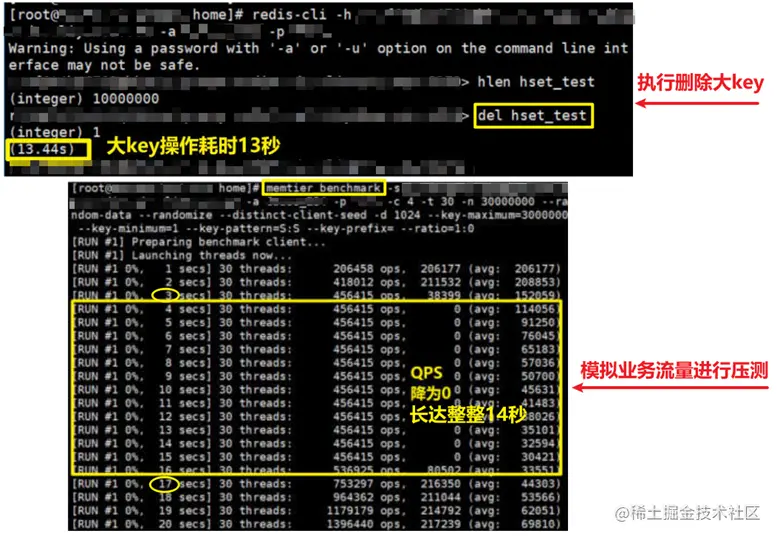This screenshot has height=539, width=777.
Task: Click the circled 17 secs marker
Action: 164,484
